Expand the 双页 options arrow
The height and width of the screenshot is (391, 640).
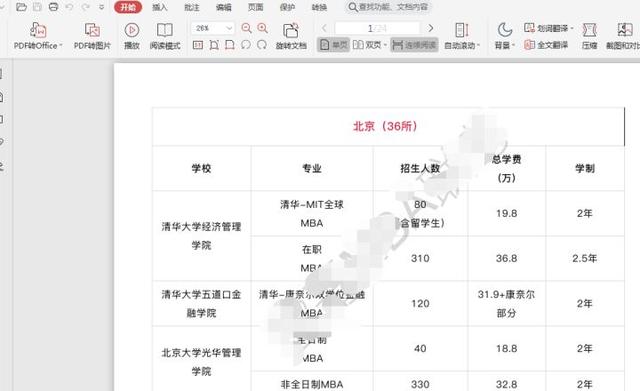tap(385, 45)
